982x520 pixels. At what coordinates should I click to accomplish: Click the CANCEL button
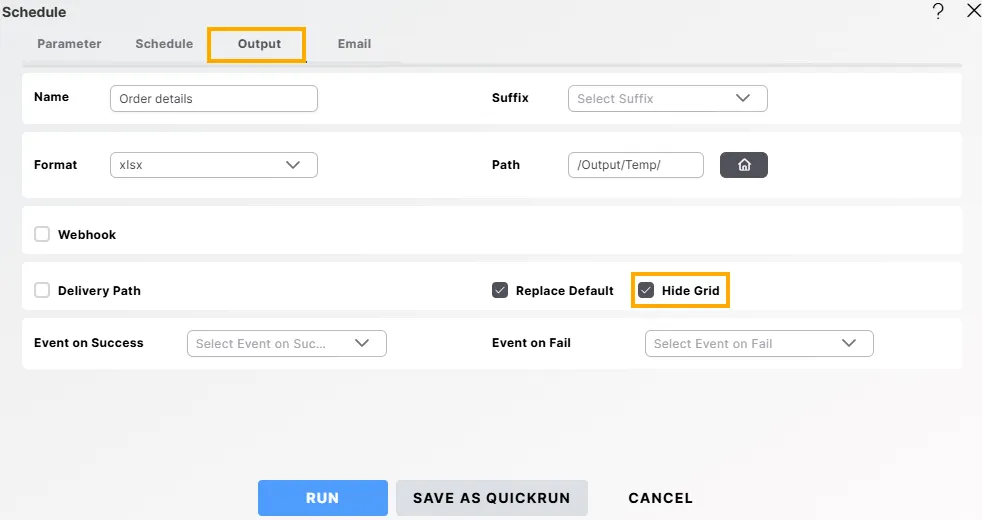(x=660, y=498)
